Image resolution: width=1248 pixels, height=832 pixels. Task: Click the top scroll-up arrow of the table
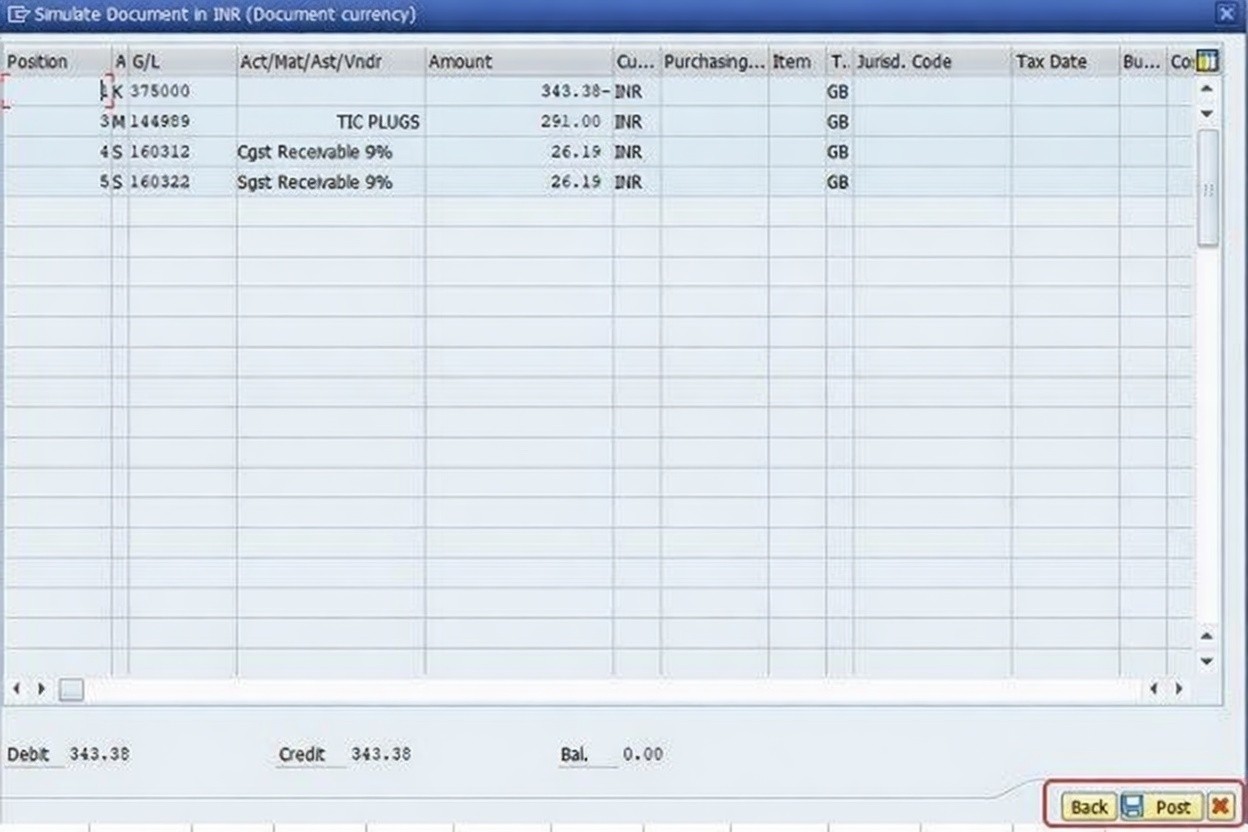(1207, 90)
